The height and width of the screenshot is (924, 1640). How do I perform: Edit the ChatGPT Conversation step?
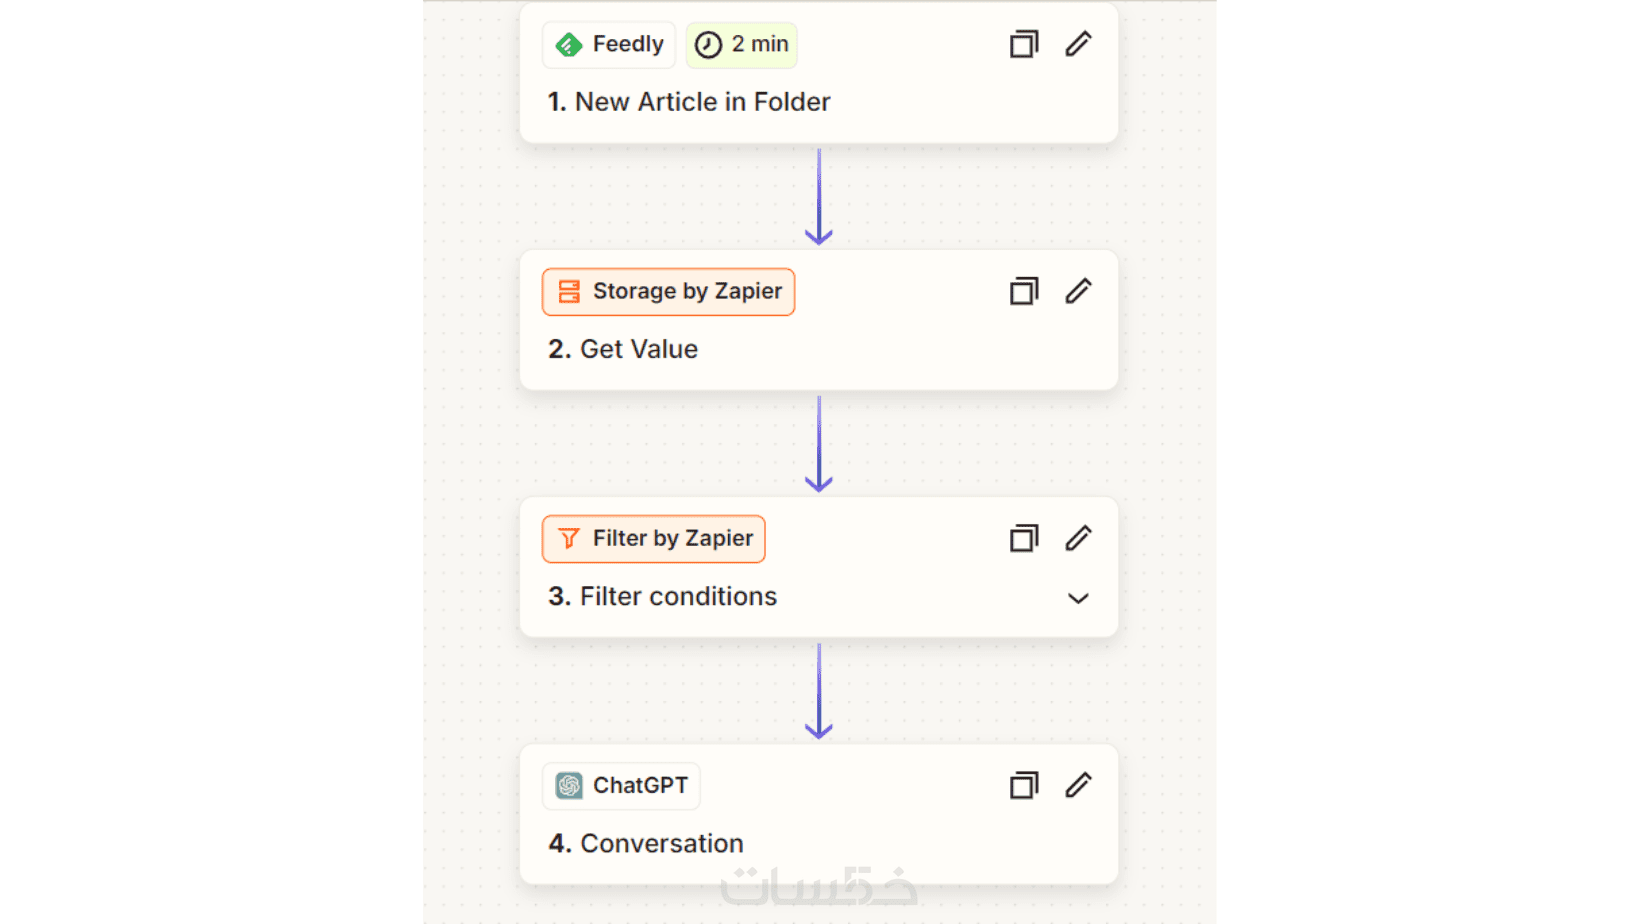1078,785
